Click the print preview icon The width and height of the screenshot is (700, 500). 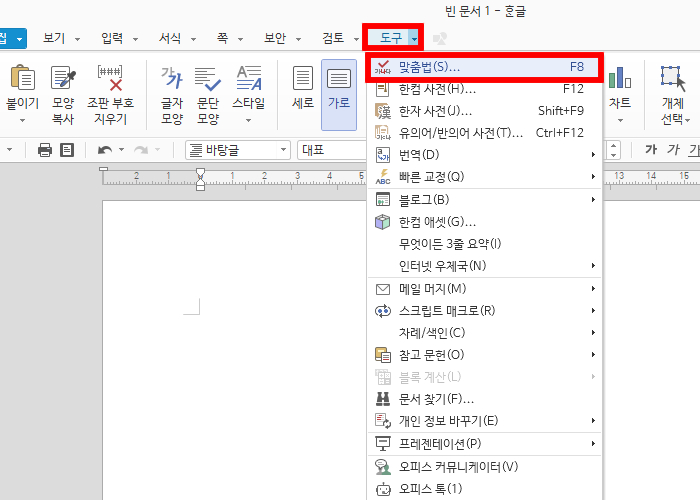pyautogui.click(x=67, y=150)
